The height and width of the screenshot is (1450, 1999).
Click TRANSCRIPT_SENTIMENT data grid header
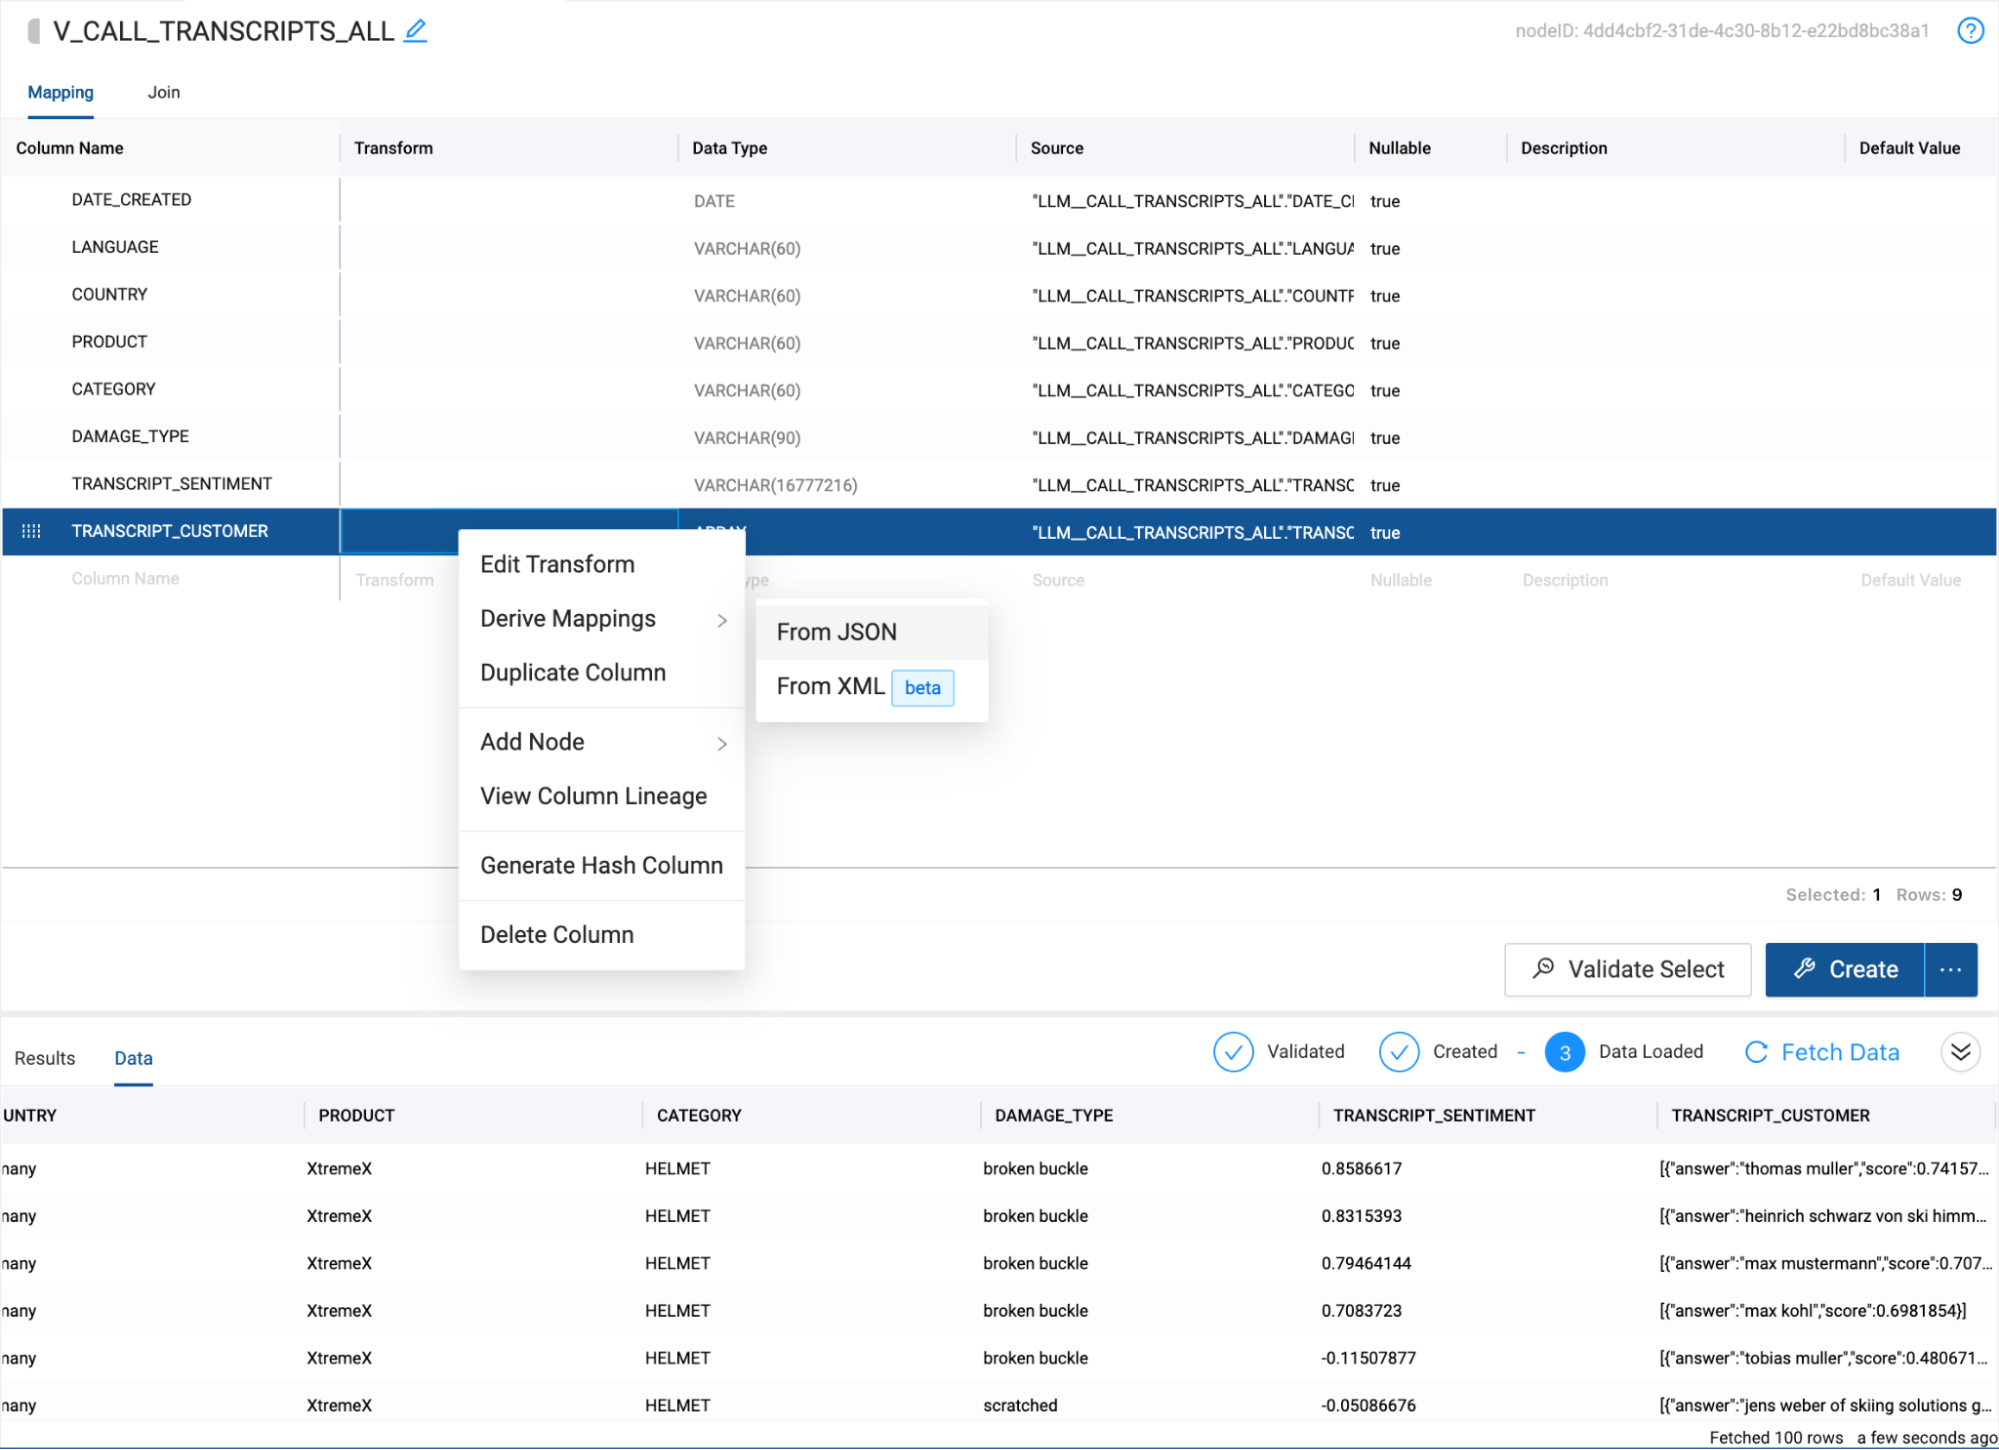coord(1433,1116)
